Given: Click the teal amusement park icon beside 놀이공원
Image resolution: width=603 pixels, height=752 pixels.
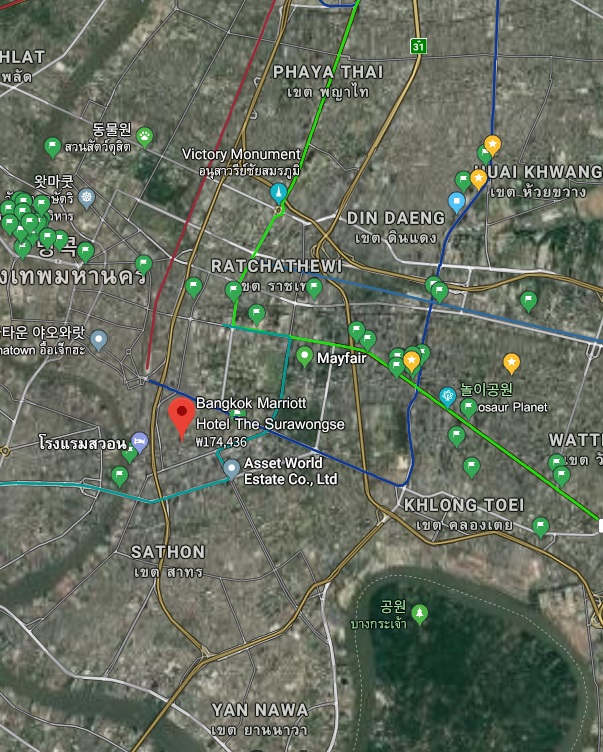Looking at the screenshot, I should coord(448,397).
